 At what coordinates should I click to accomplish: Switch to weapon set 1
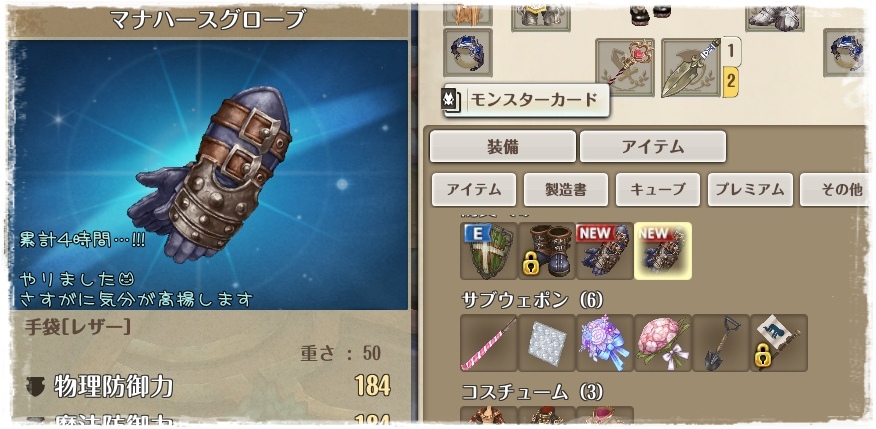pos(731,51)
